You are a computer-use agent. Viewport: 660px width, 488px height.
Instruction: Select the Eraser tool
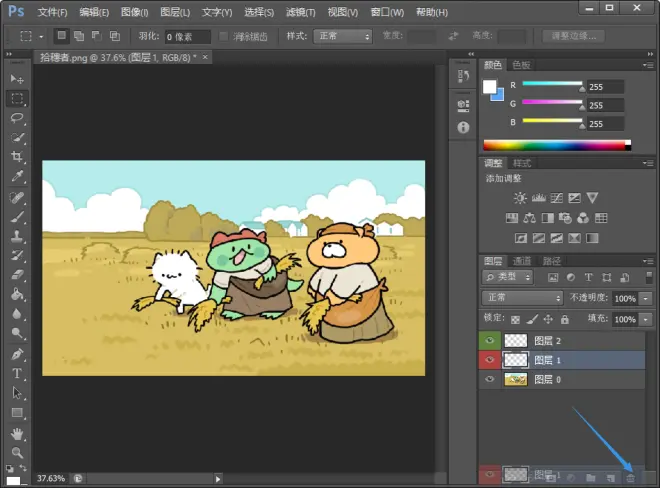coord(17,275)
